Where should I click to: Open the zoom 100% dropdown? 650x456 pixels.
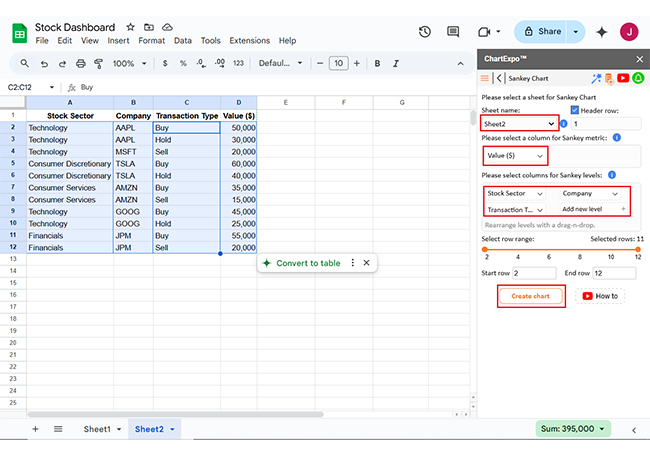[x=130, y=63]
